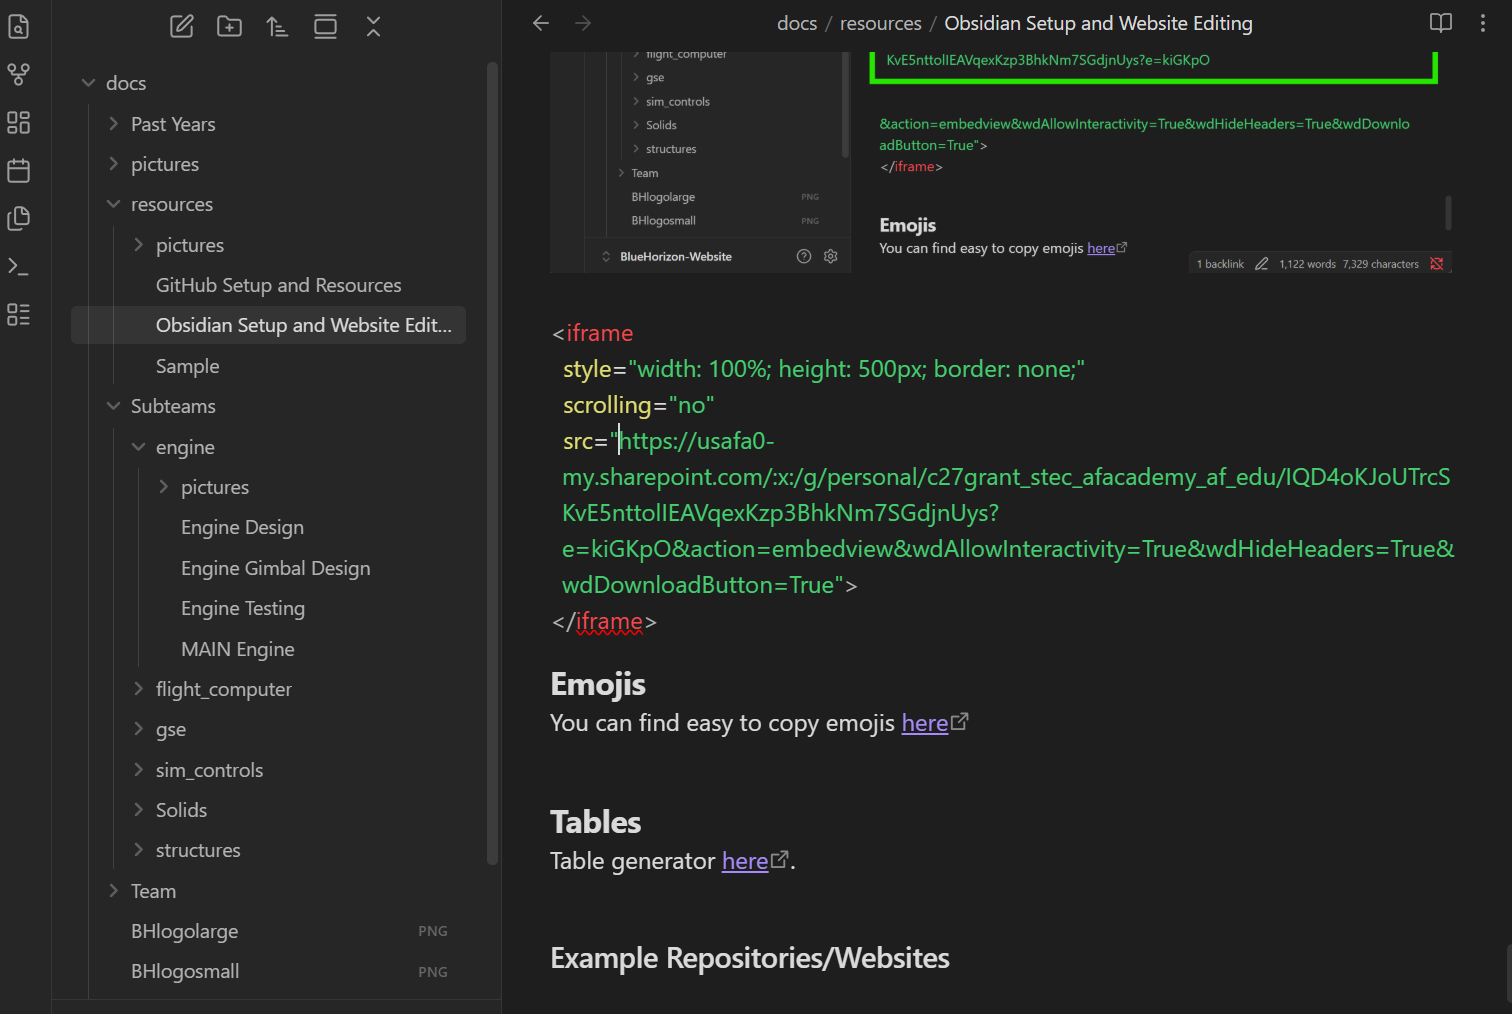Viewport: 1512px width, 1014px height.
Task: Navigate back with the left arrow
Action: [541, 23]
